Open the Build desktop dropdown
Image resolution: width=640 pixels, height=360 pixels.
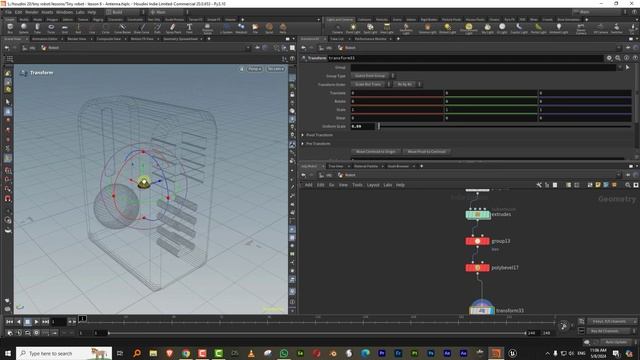pyautogui.click(x=125, y=12)
